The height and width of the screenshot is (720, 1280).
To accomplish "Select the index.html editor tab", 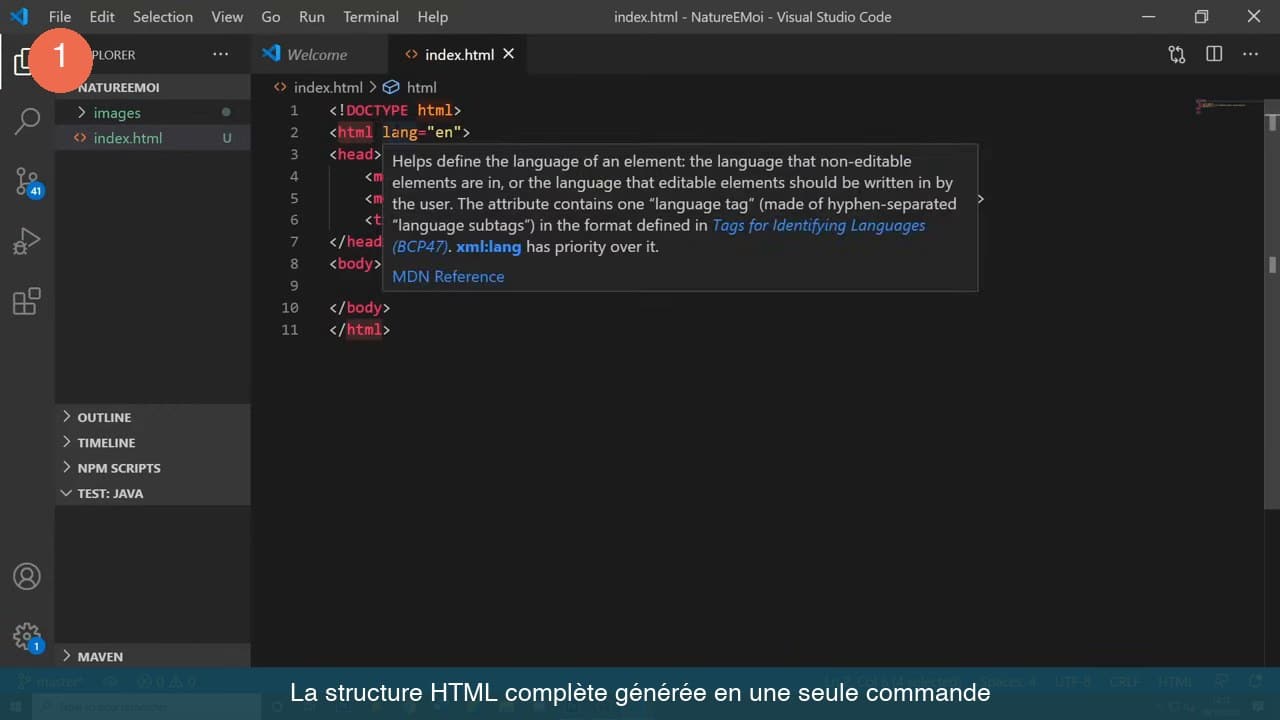I will pos(458,55).
